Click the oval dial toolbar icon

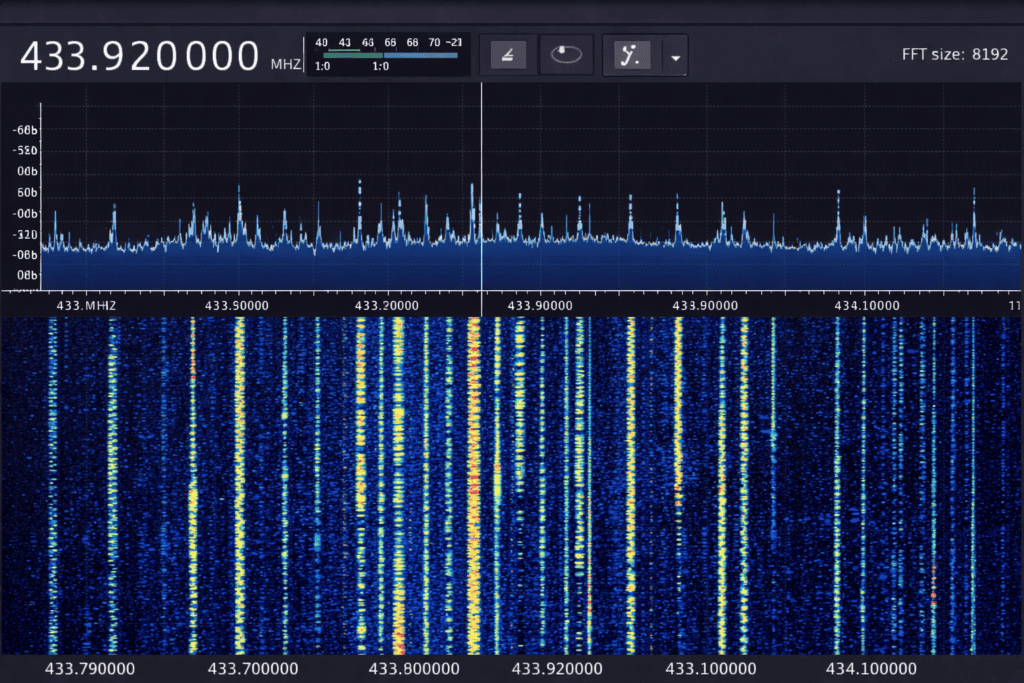tap(566, 55)
